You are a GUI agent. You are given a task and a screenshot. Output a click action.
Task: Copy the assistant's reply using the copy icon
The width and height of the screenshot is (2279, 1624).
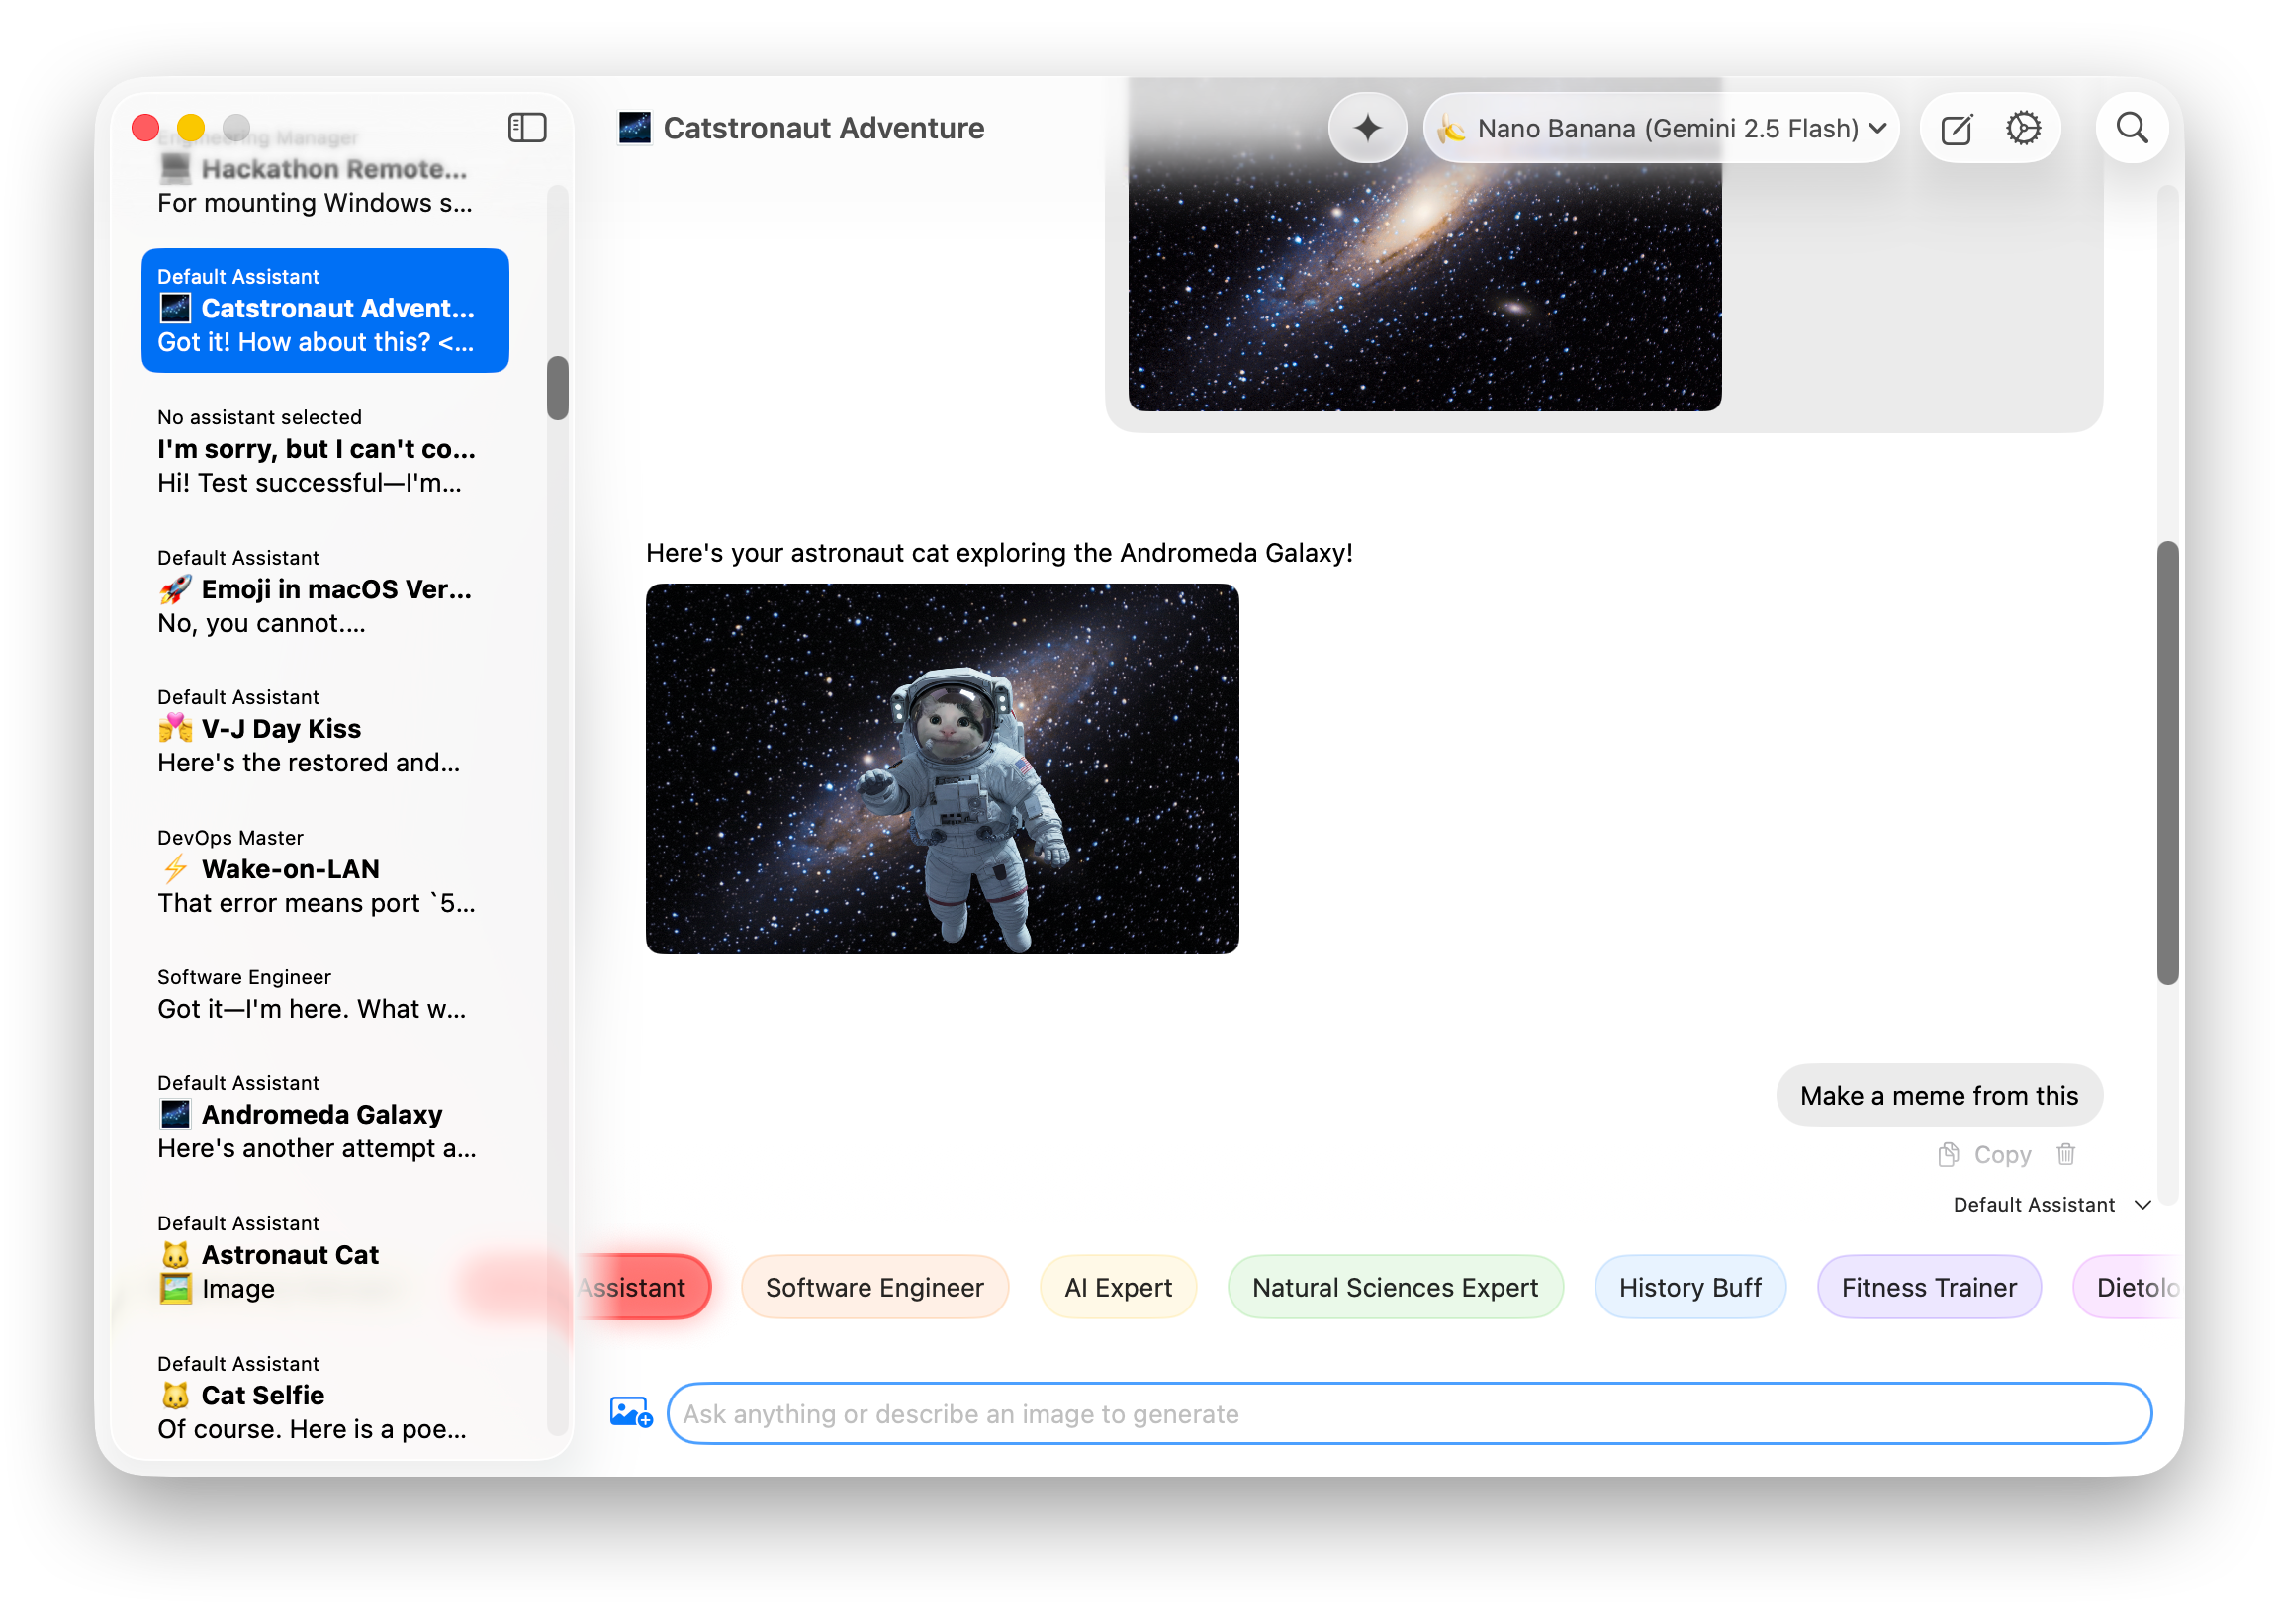pos(1947,1154)
